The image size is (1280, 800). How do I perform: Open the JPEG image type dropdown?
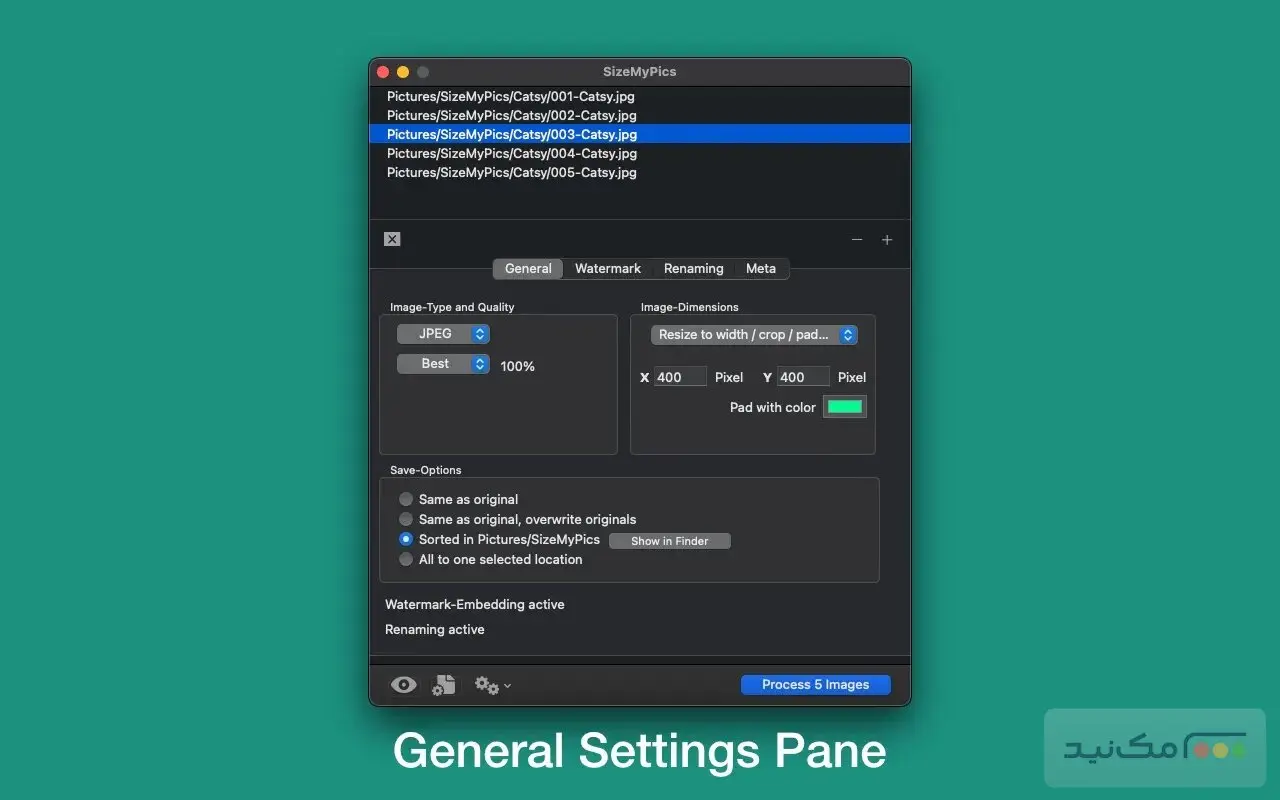[443, 334]
